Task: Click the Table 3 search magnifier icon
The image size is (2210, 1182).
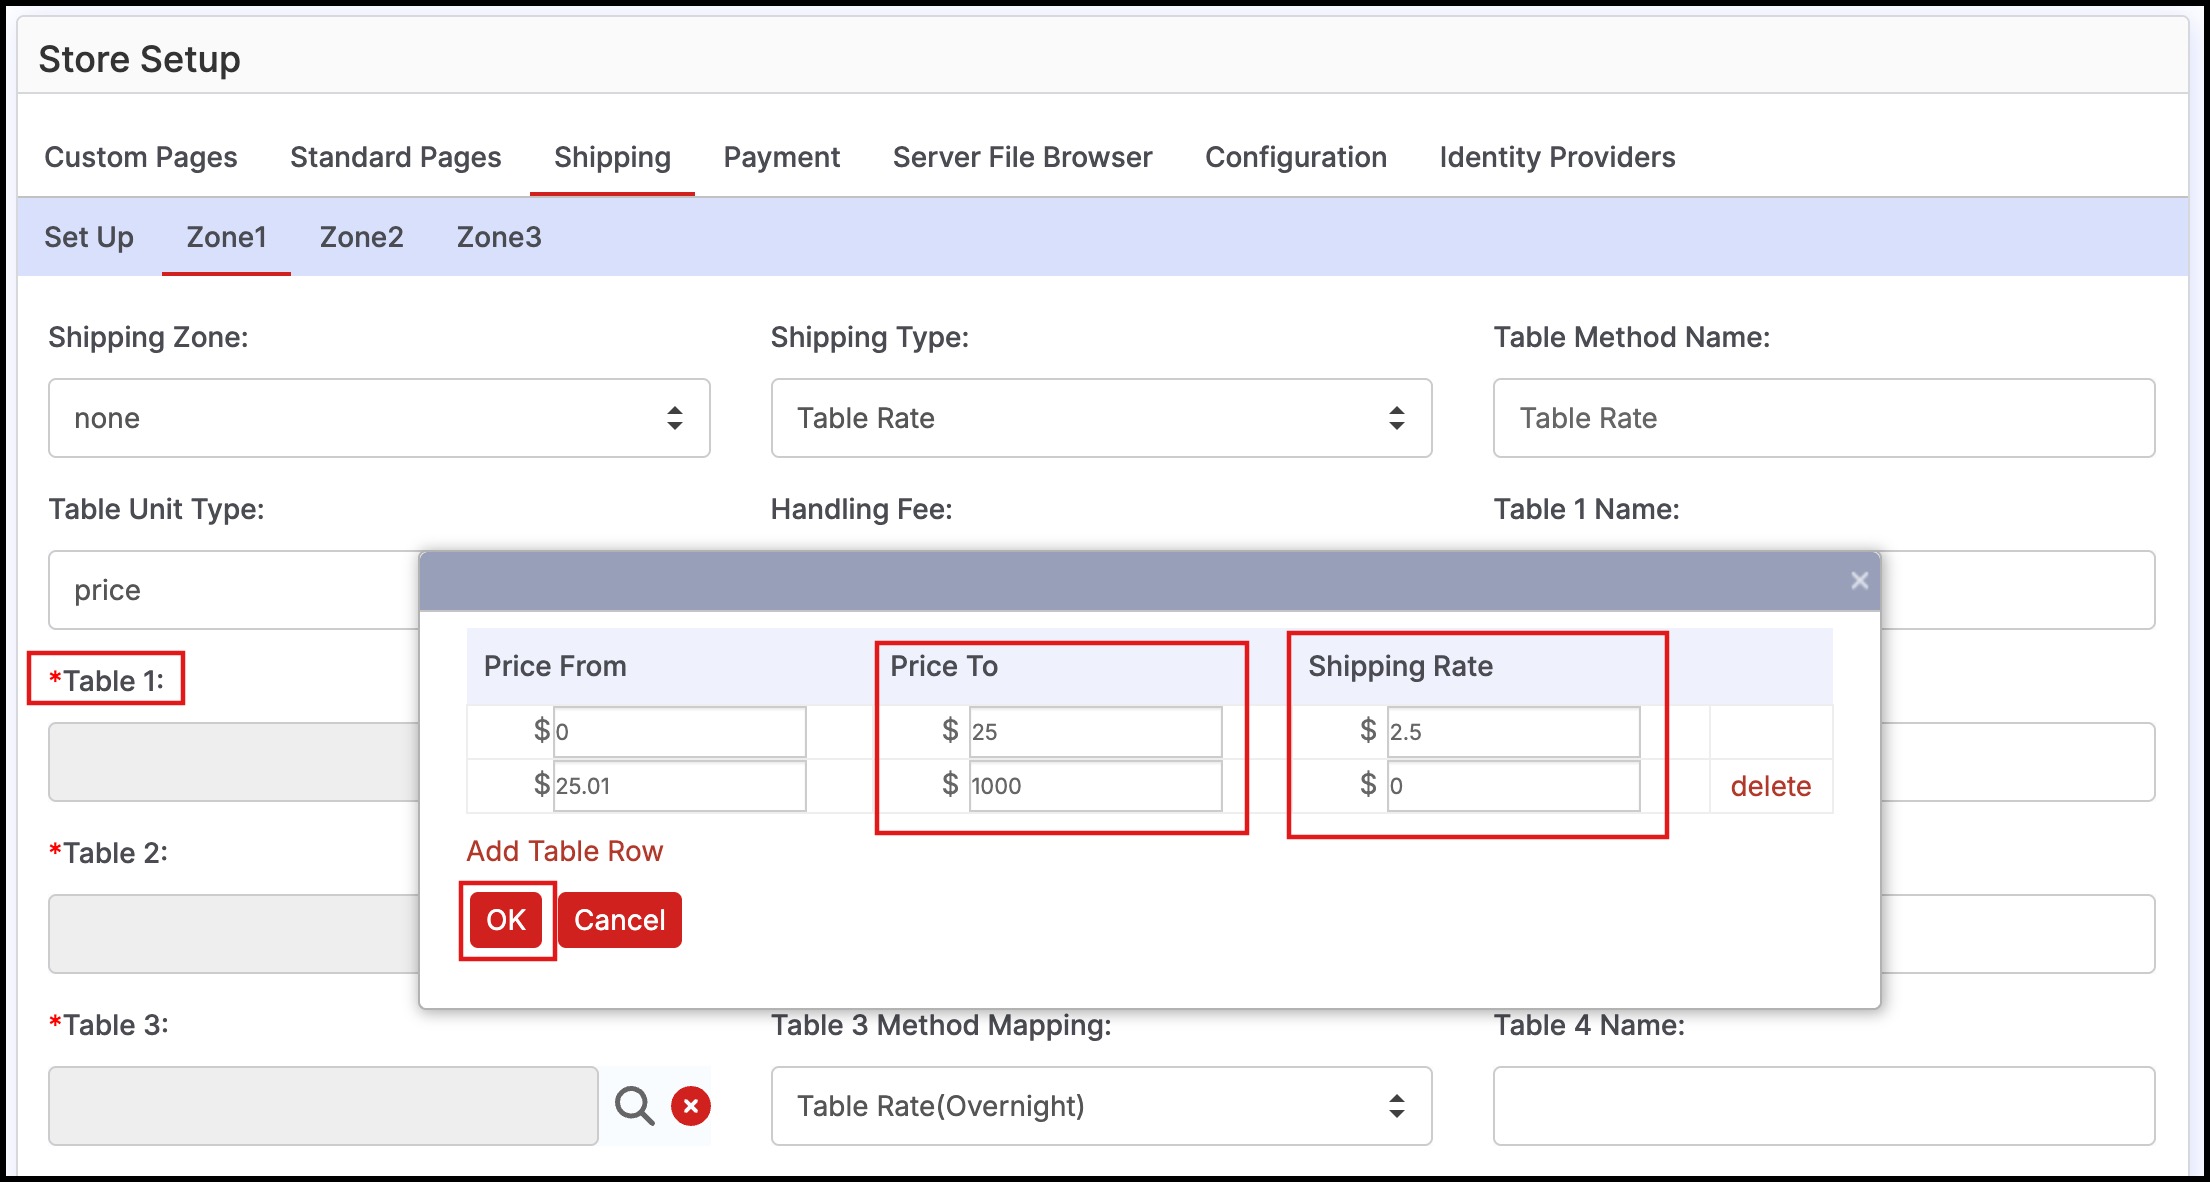Action: pos(634,1106)
